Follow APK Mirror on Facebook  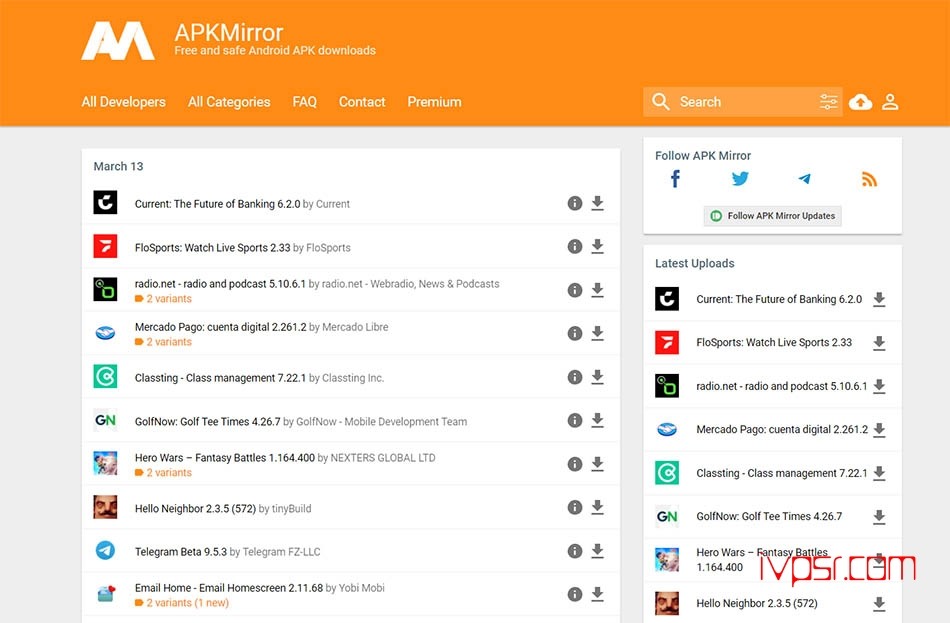pyautogui.click(x=675, y=179)
